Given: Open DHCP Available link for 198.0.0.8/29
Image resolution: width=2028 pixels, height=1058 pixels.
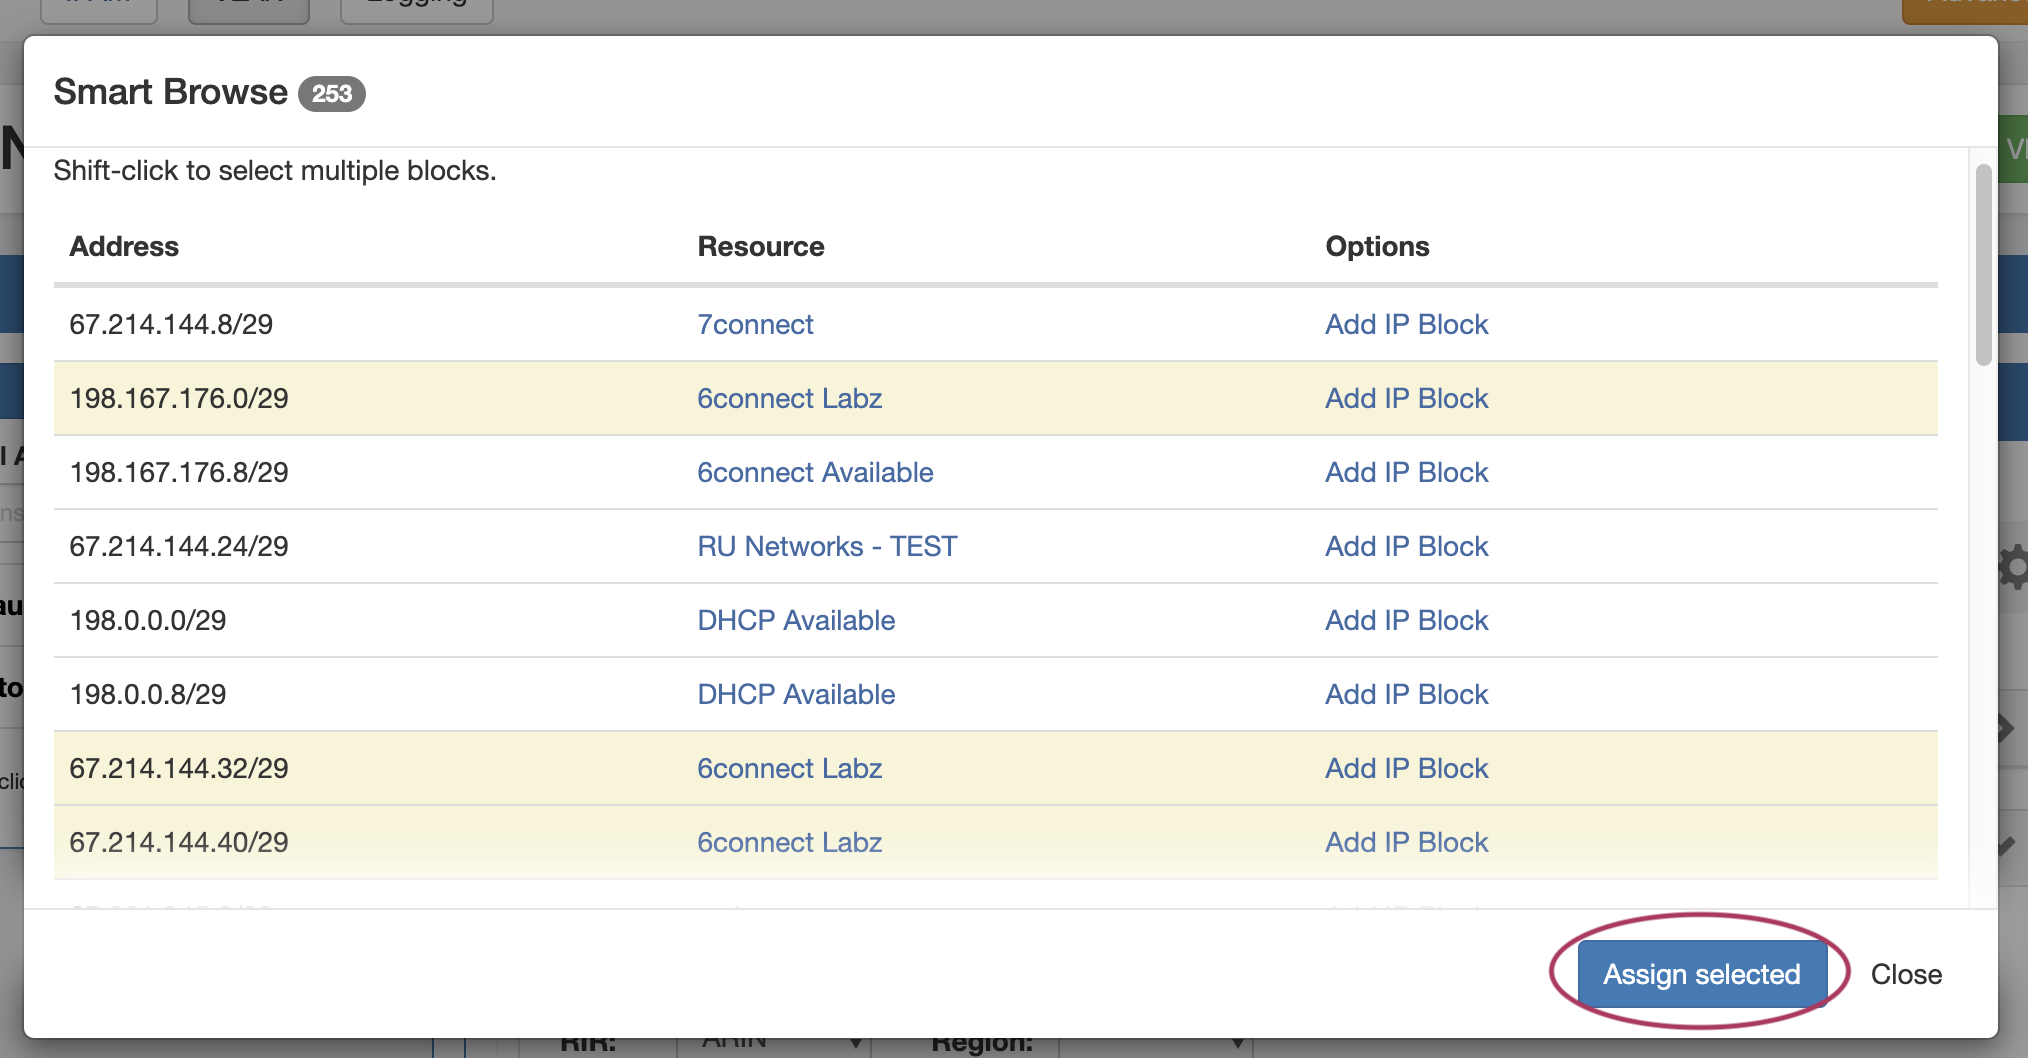Looking at the screenshot, I should (x=795, y=694).
